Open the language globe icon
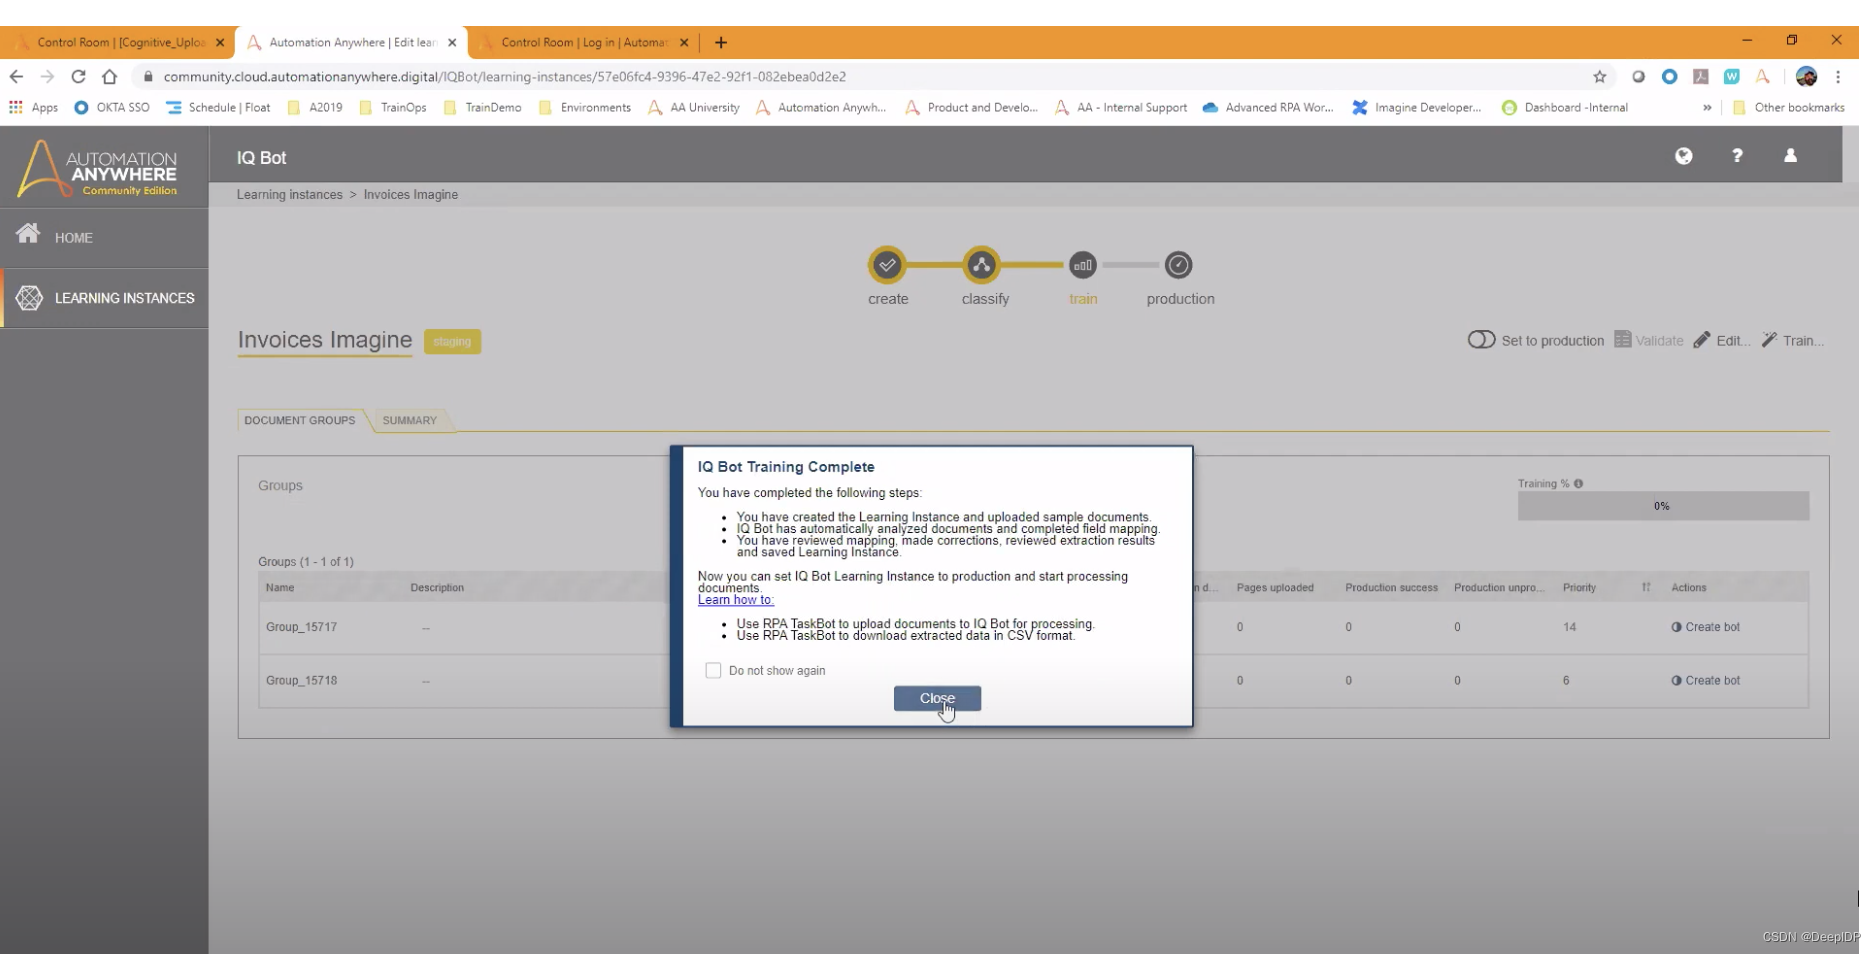The image size is (1876, 954). pyautogui.click(x=1684, y=156)
